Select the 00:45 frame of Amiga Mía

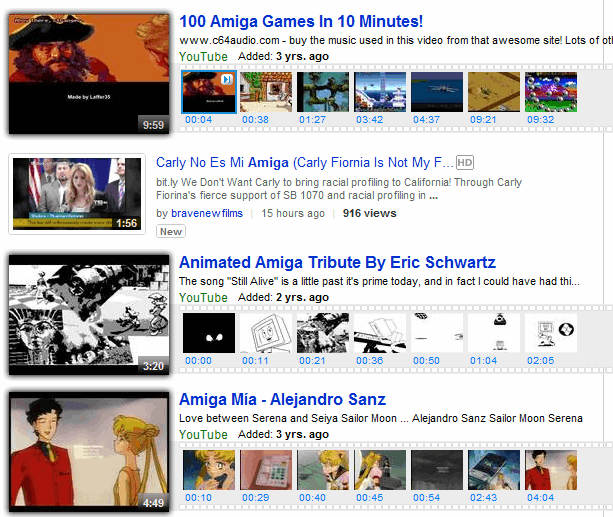[x=380, y=470]
